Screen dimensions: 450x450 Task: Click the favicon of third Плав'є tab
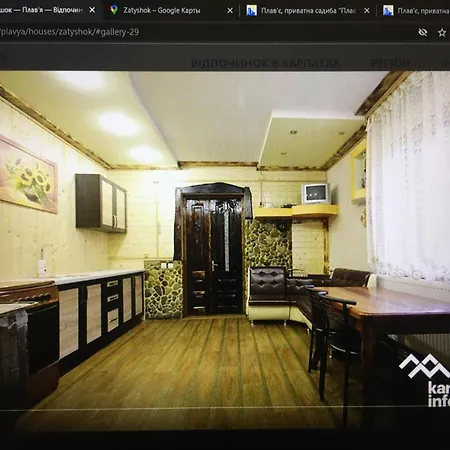tap(251, 11)
